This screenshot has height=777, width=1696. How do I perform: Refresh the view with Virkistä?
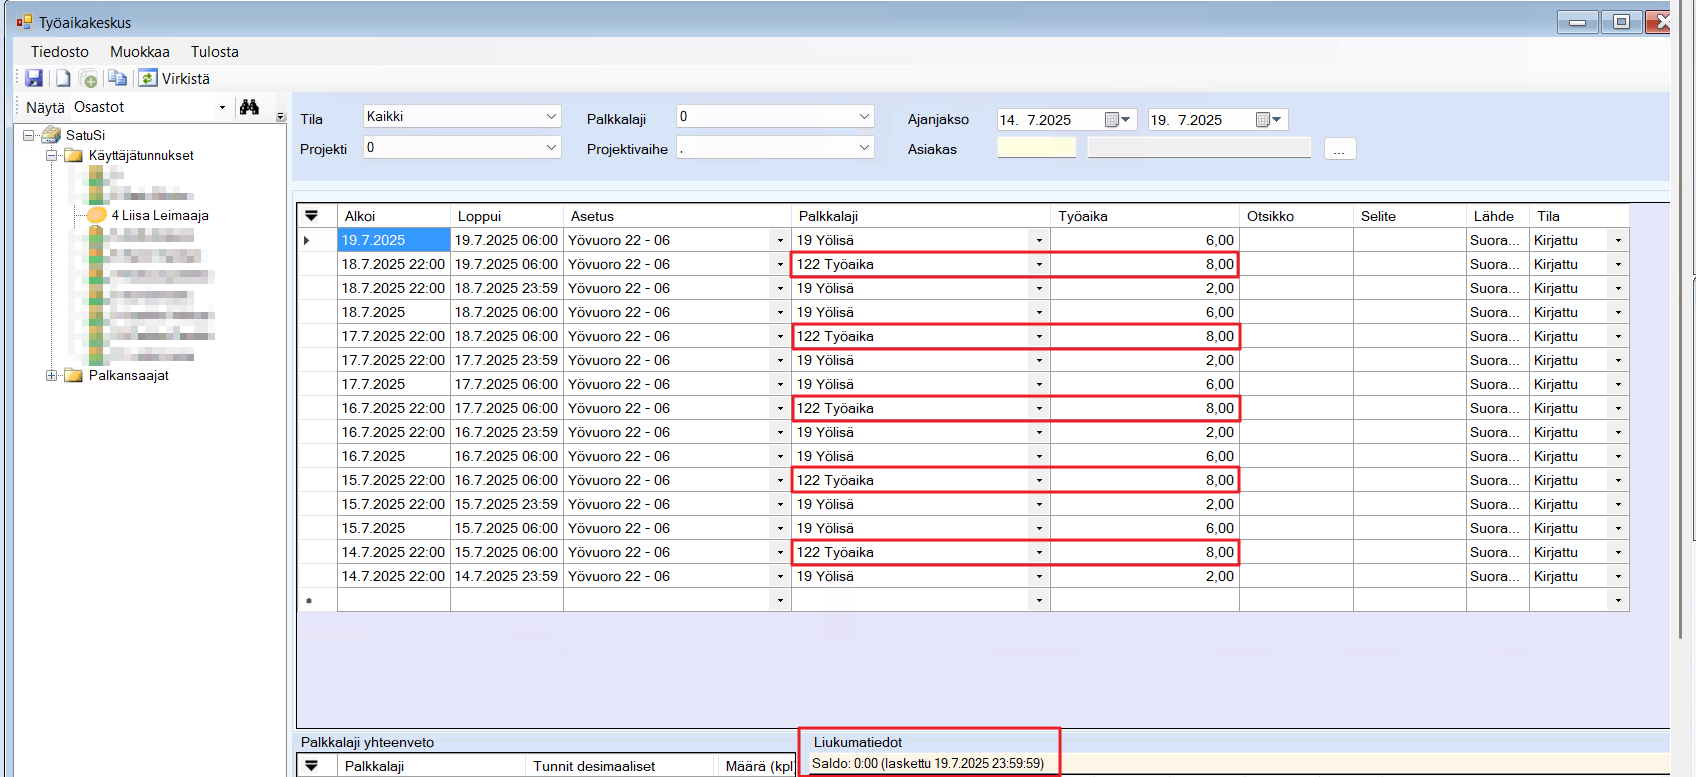tap(174, 78)
